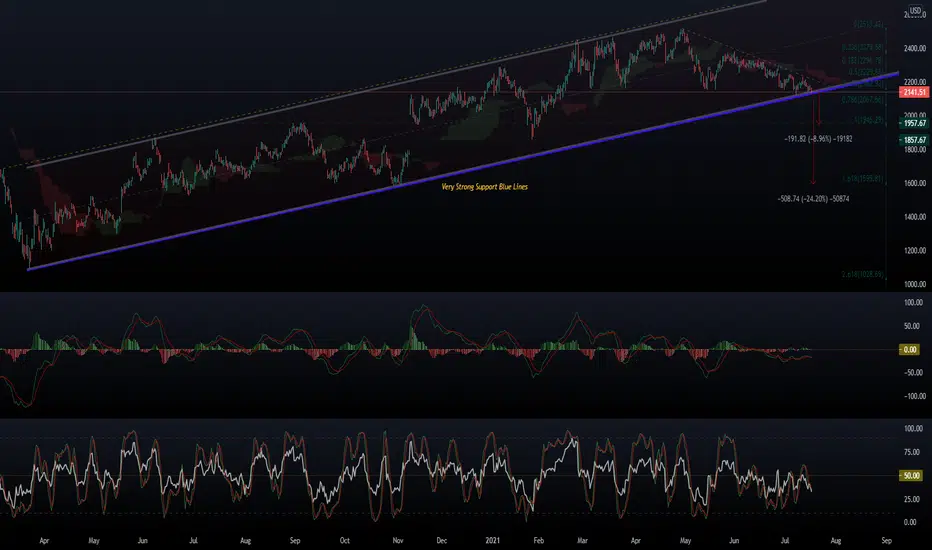Click the Oct label on the time axis
This screenshot has width=932, height=550.
pyautogui.click(x=345, y=540)
